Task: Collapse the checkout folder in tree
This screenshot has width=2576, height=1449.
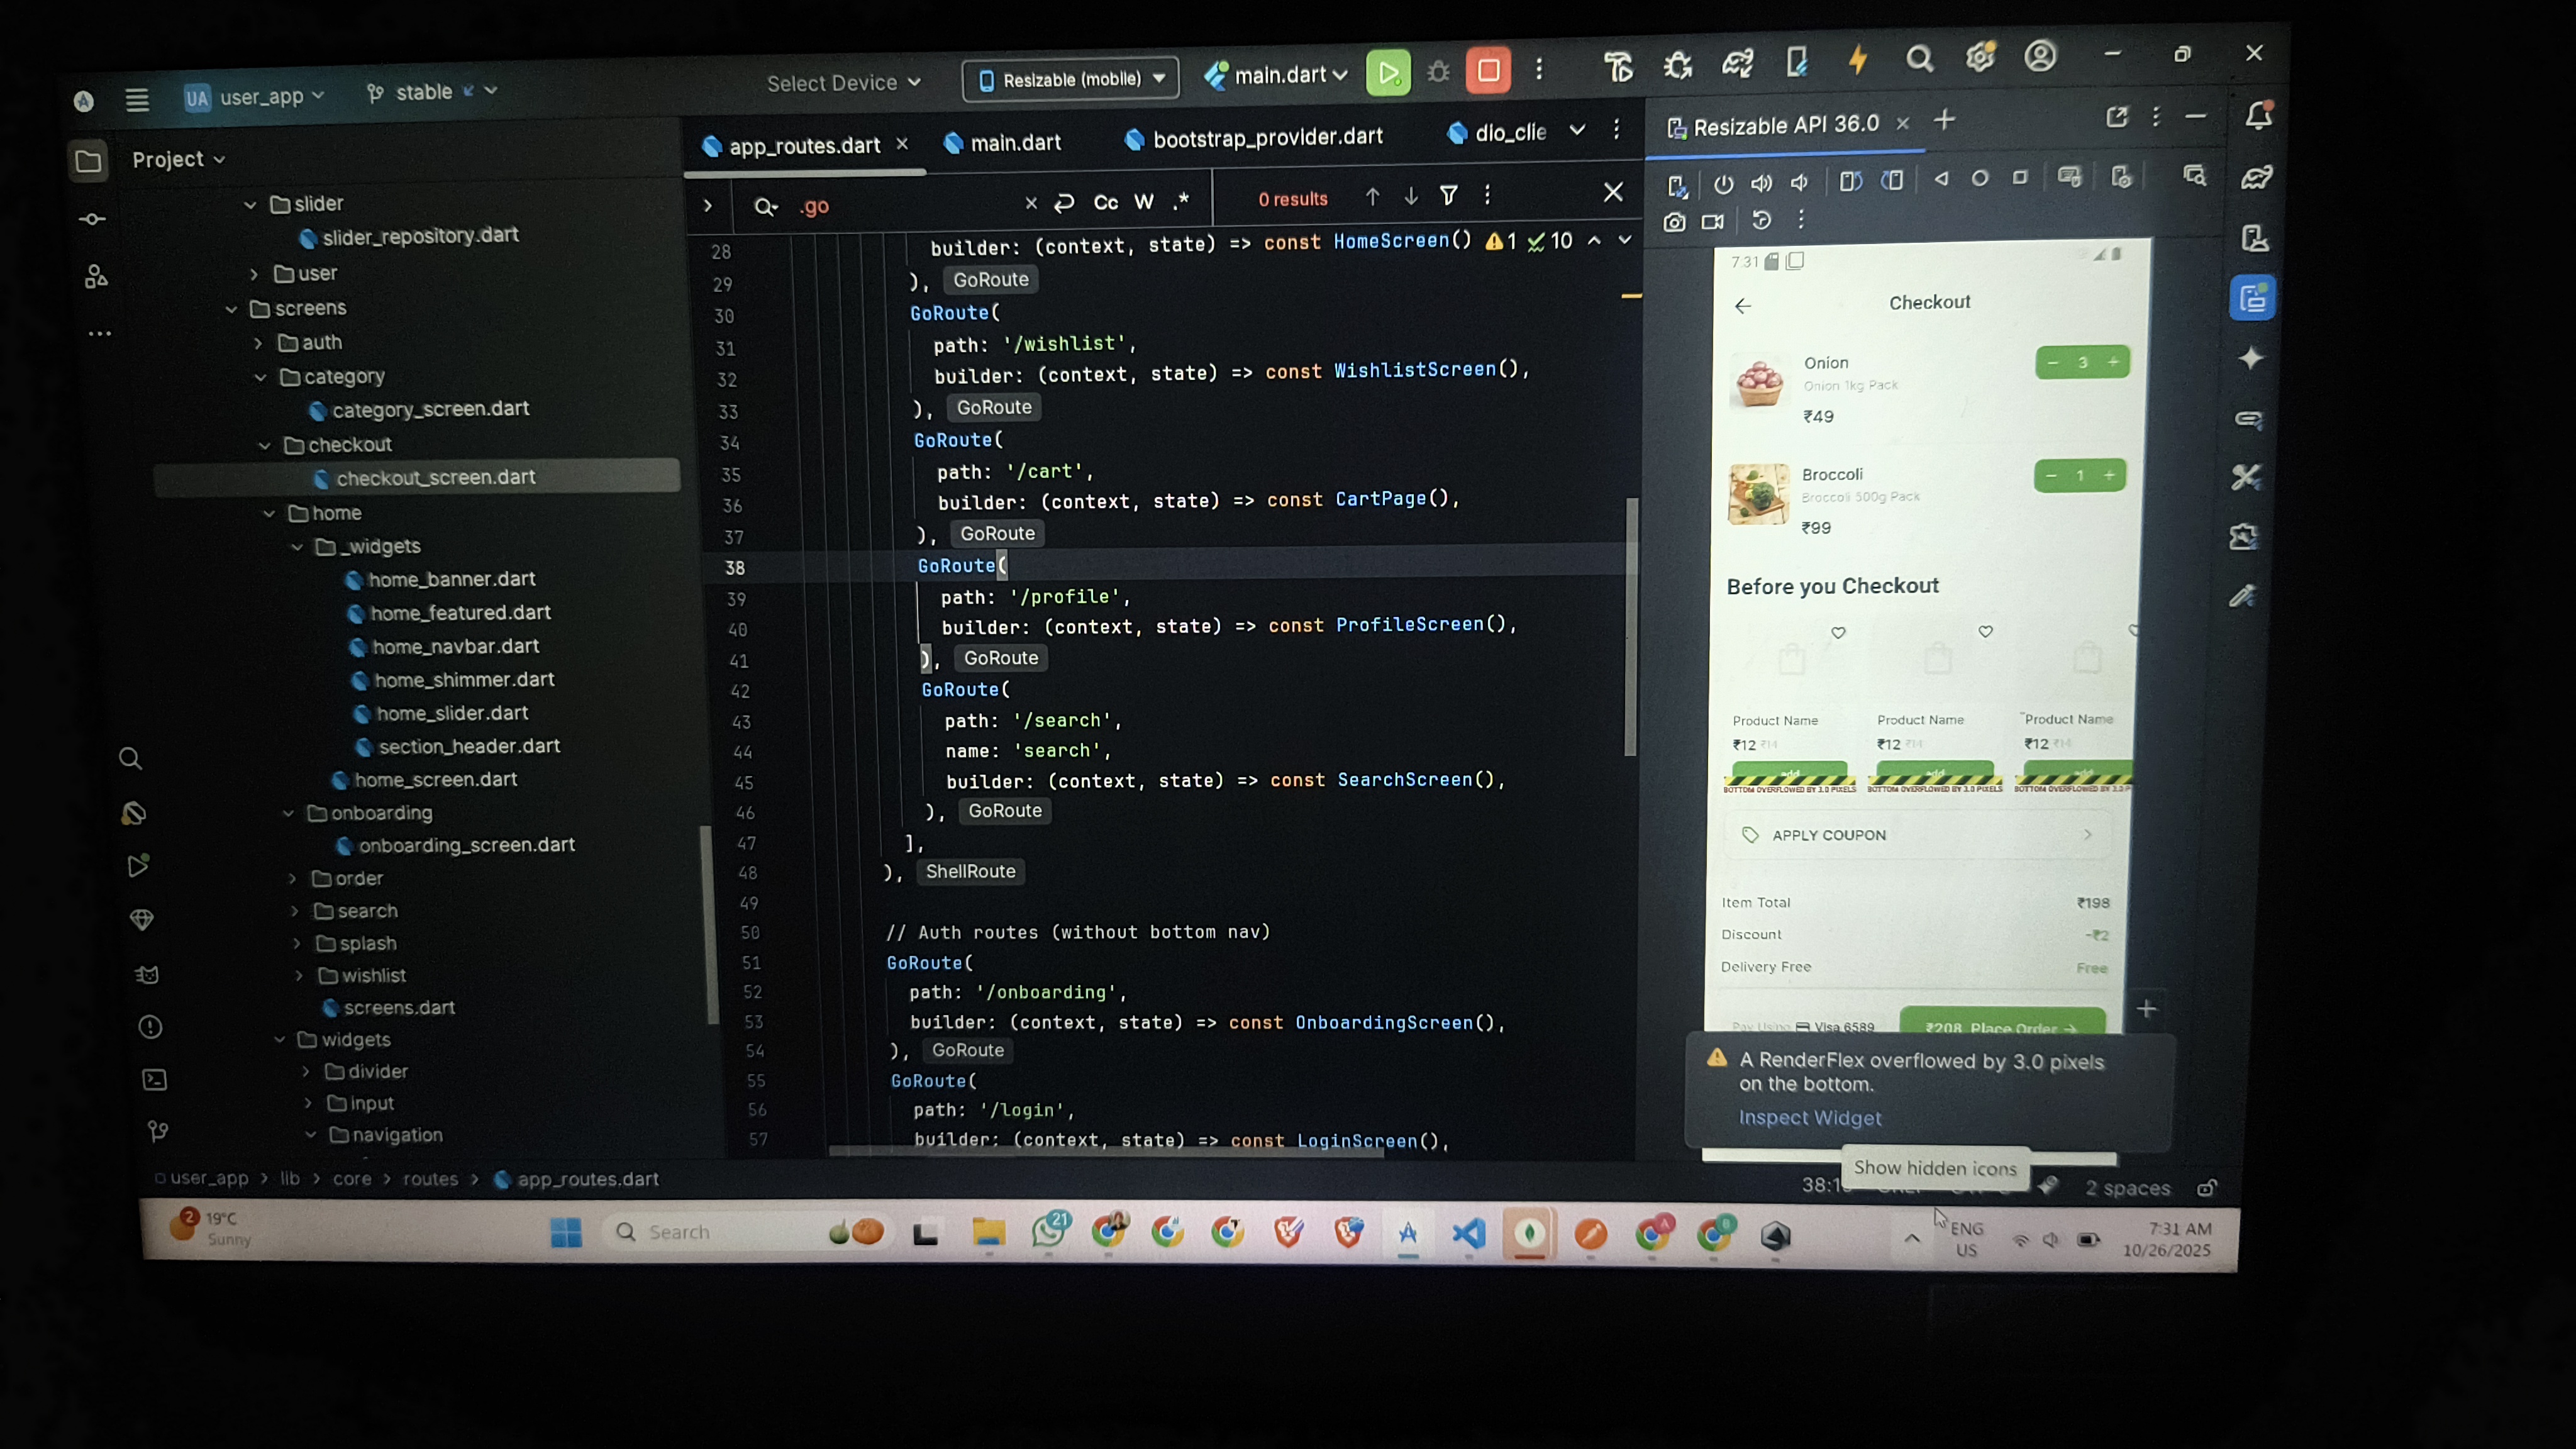Action: point(265,446)
